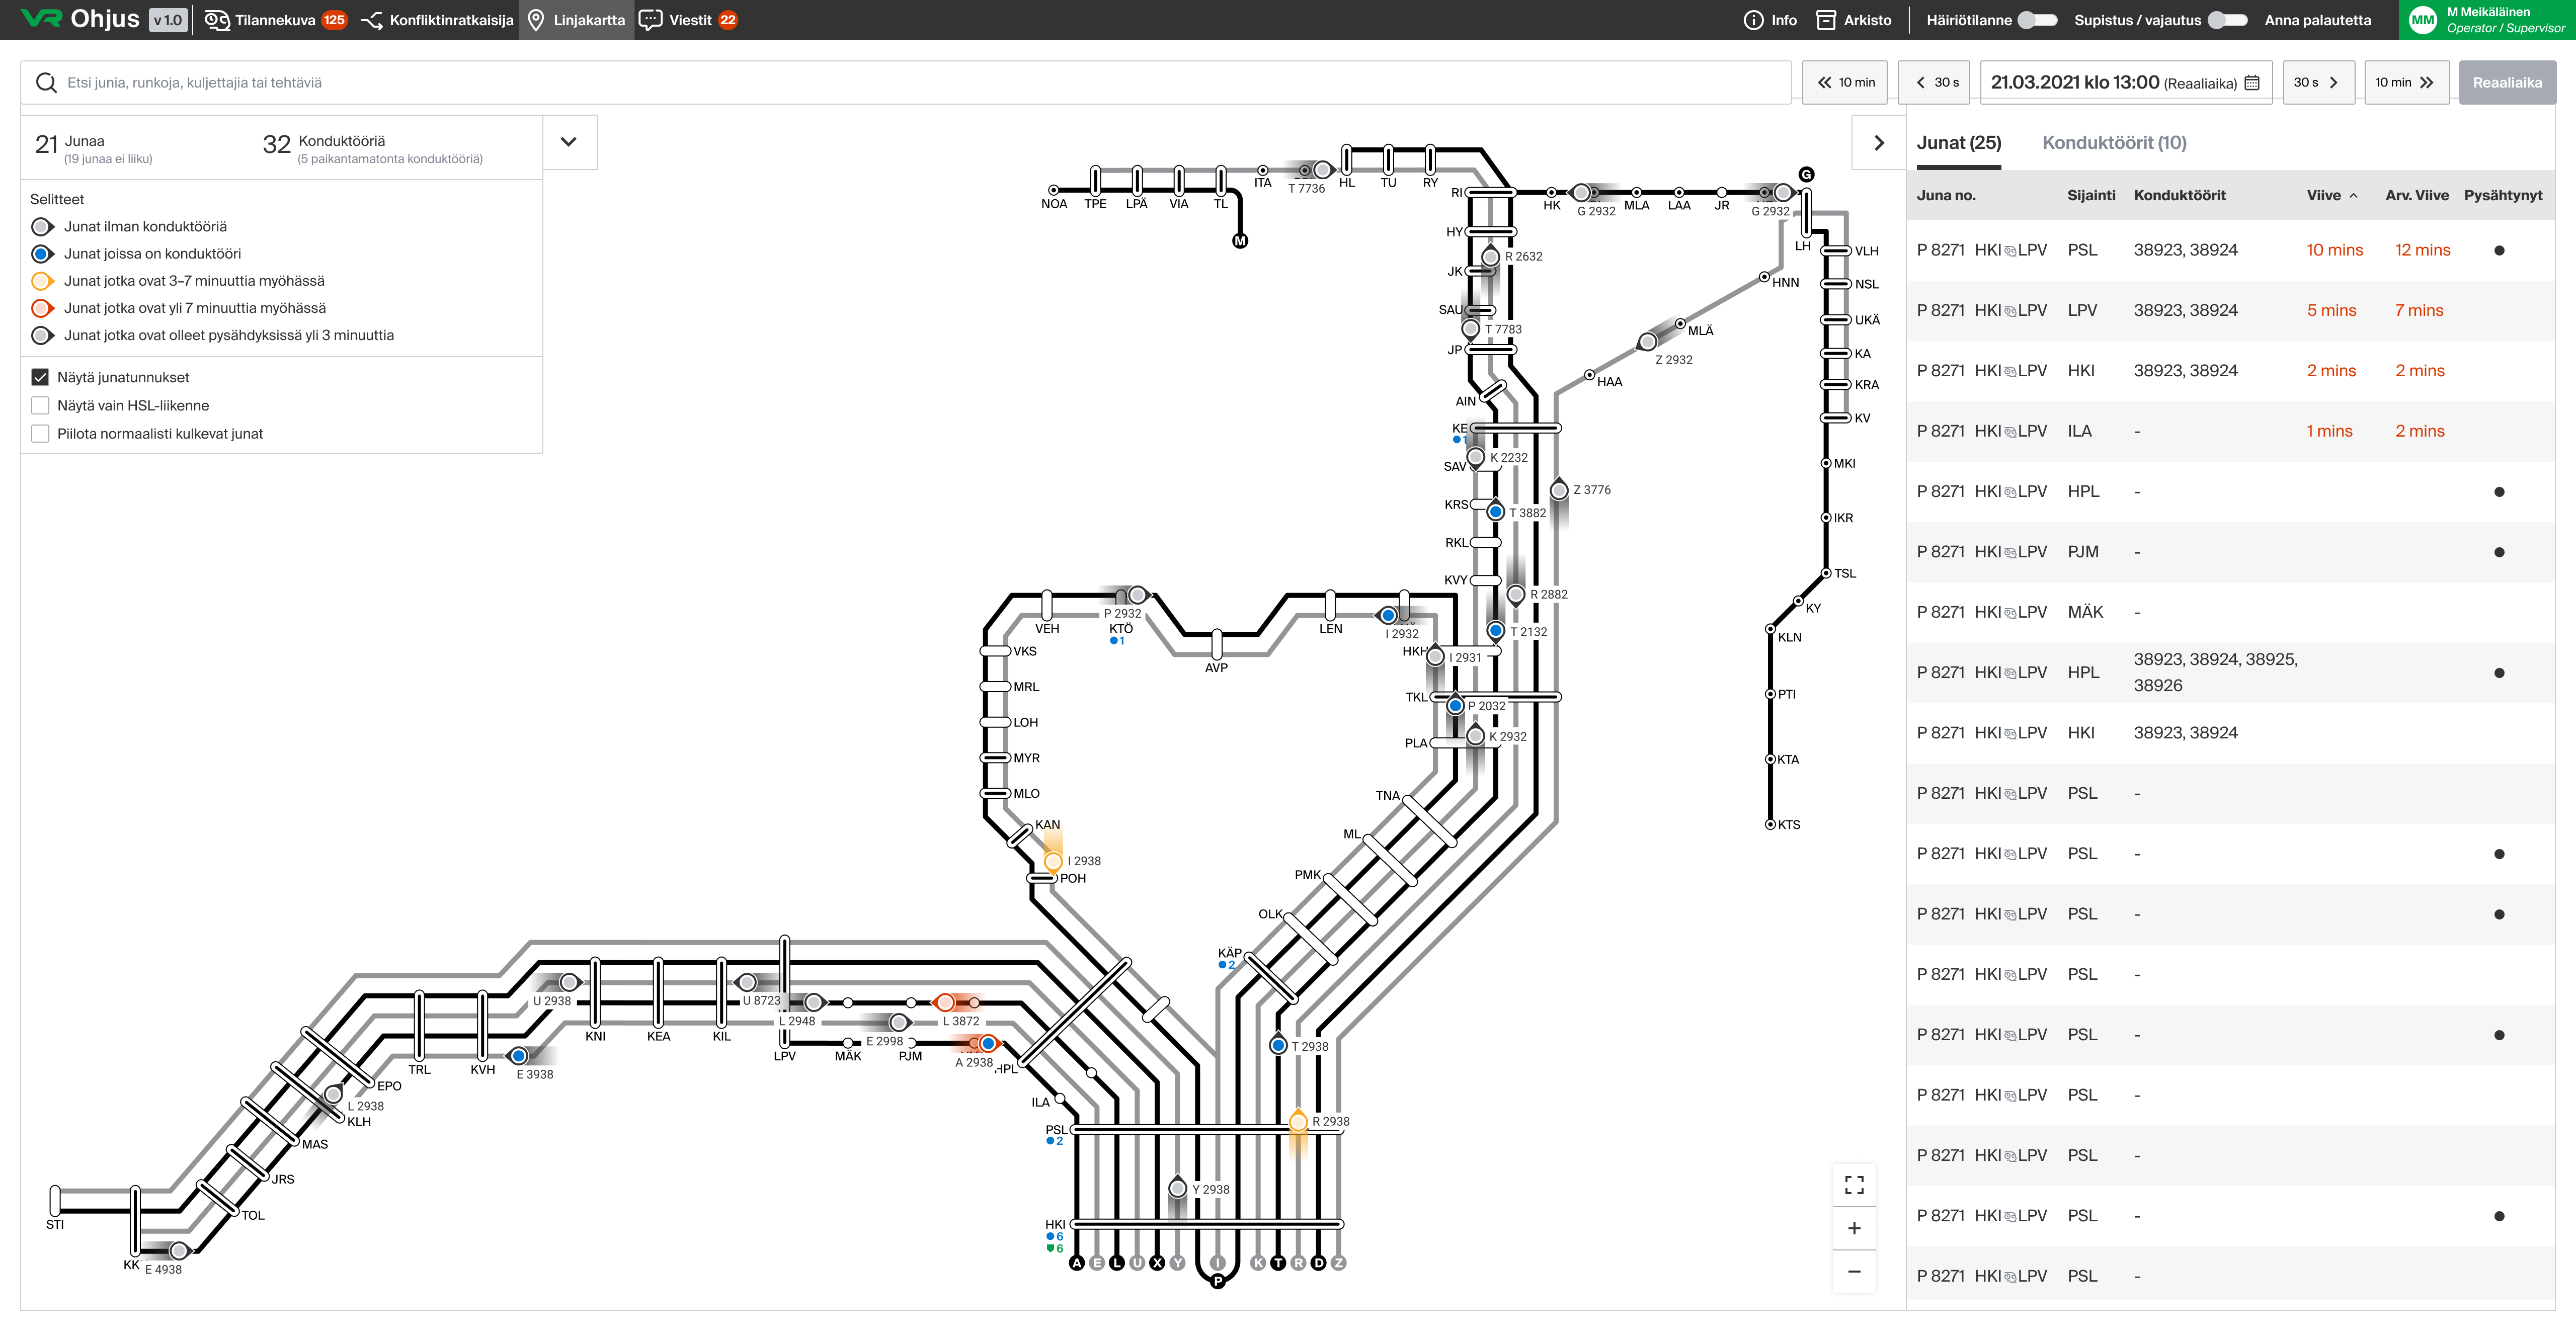
Task: Check Piilota normaalisti kulkevat junat
Action: point(40,433)
